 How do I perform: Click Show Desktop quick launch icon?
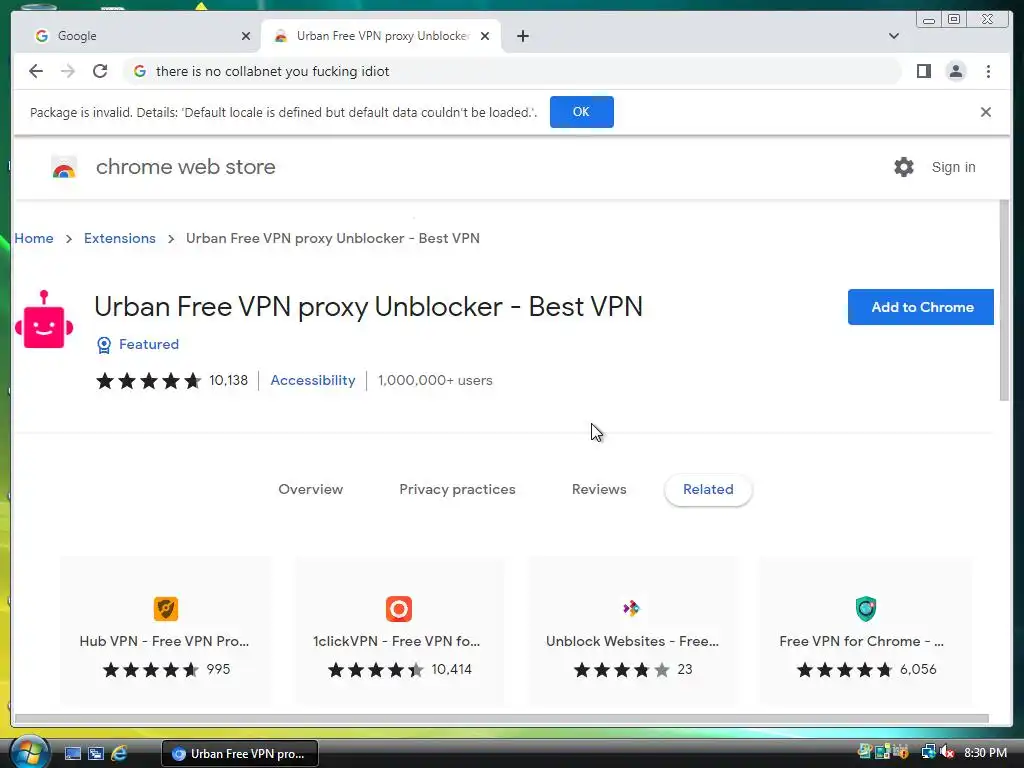tap(72, 754)
